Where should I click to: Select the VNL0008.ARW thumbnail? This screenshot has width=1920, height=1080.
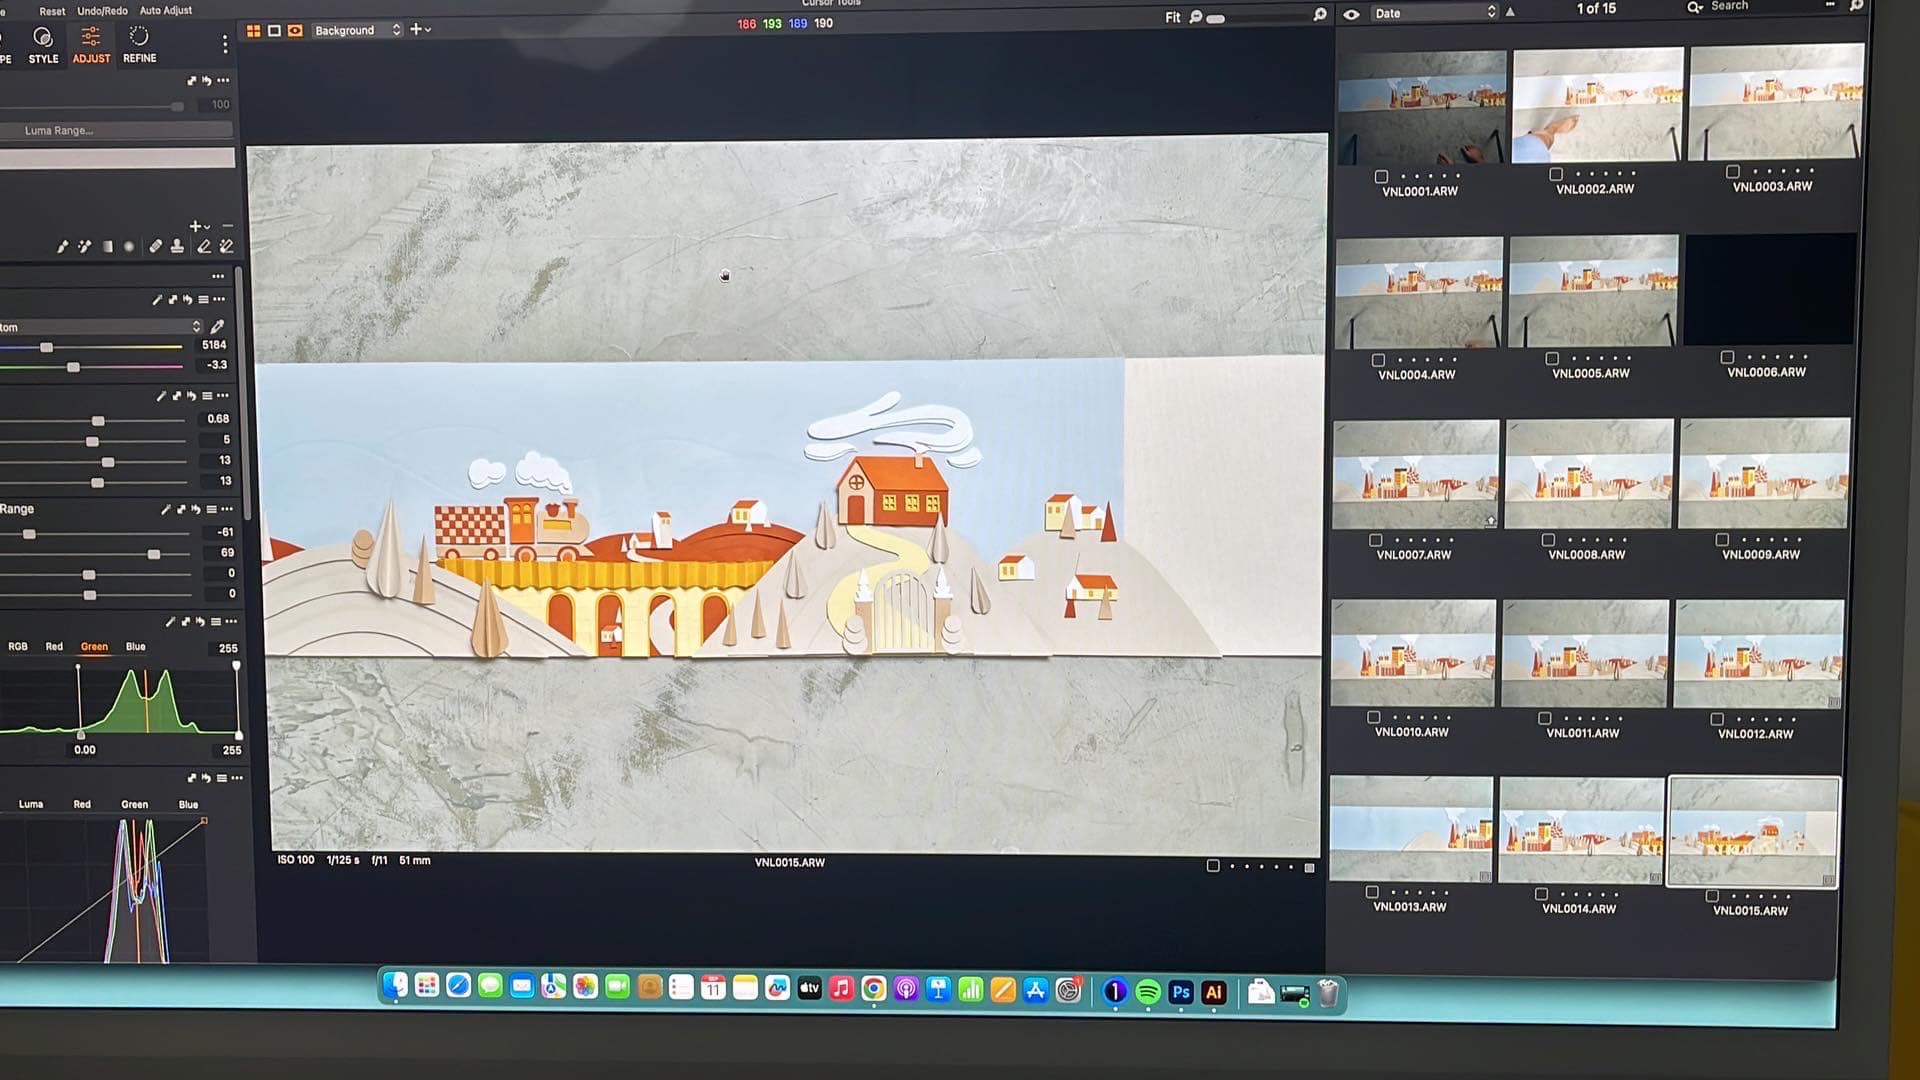[x=1588, y=474]
